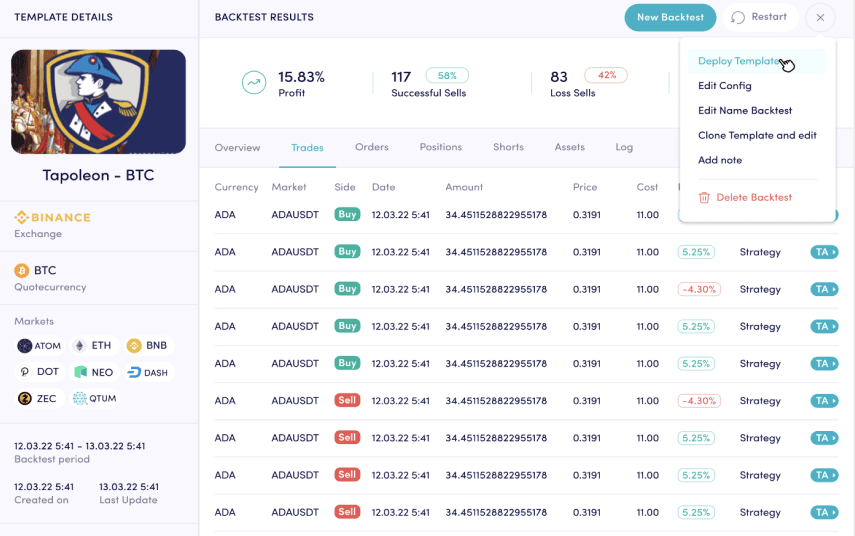Click the BTC quote currency coin icon
This screenshot has height=536, width=855.
[x=21, y=270]
